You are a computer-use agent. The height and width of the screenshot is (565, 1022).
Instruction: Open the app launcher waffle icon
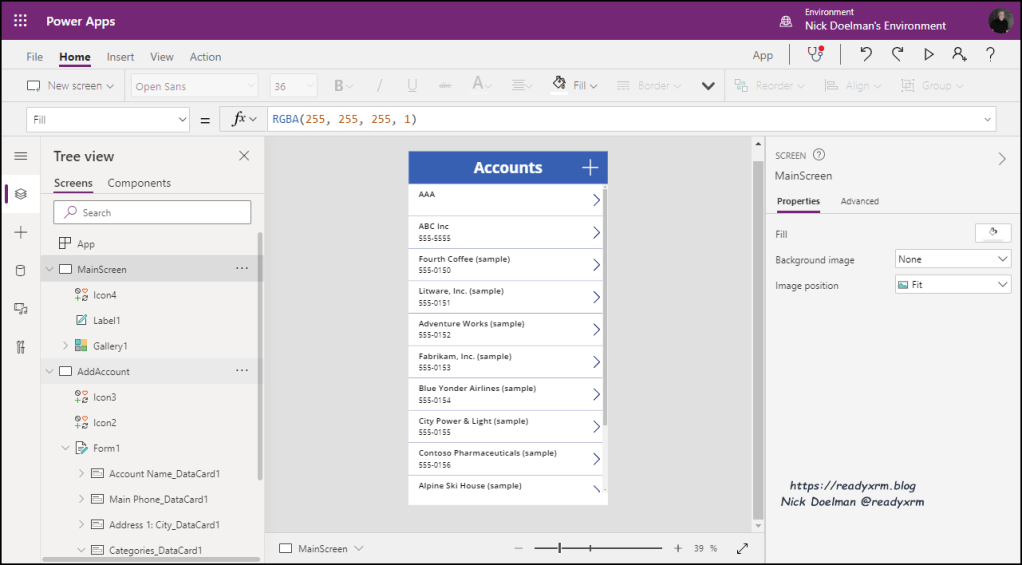pyautogui.click(x=21, y=20)
